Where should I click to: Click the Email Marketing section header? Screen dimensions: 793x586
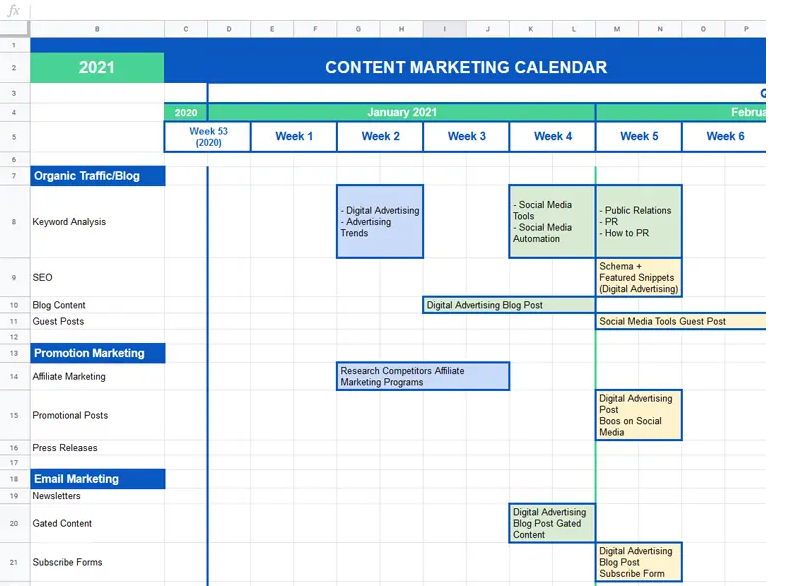coord(97,479)
